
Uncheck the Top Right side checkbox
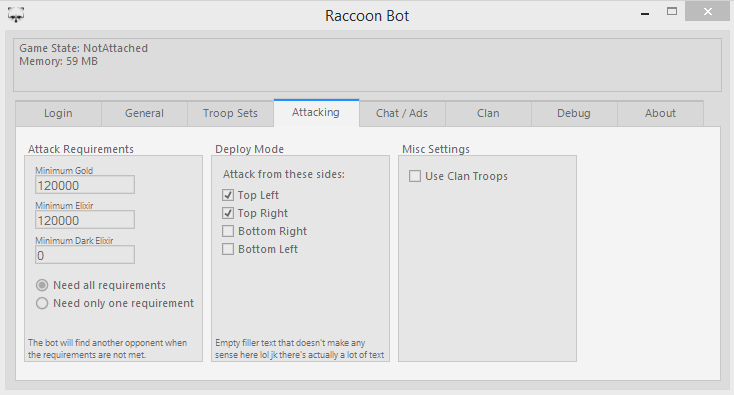tap(228, 213)
